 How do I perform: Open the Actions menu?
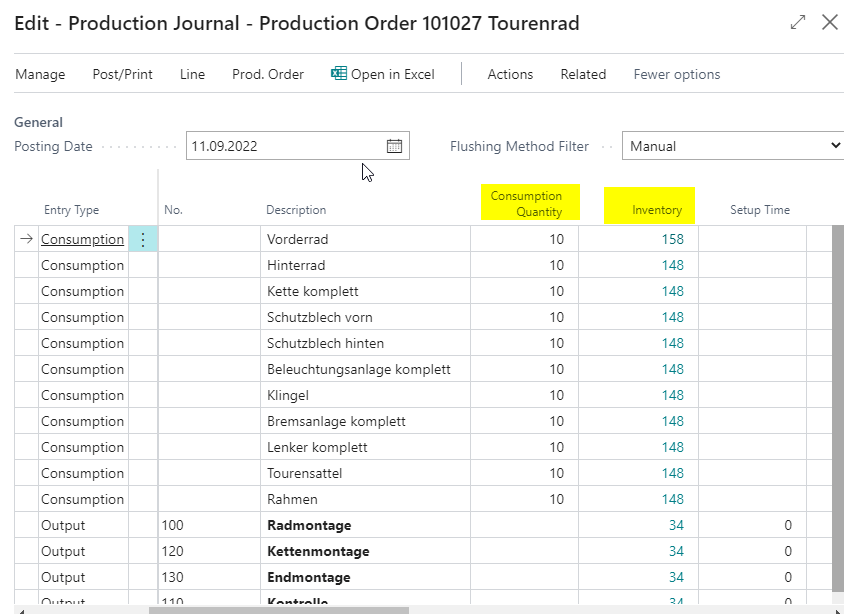pyautogui.click(x=510, y=74)
